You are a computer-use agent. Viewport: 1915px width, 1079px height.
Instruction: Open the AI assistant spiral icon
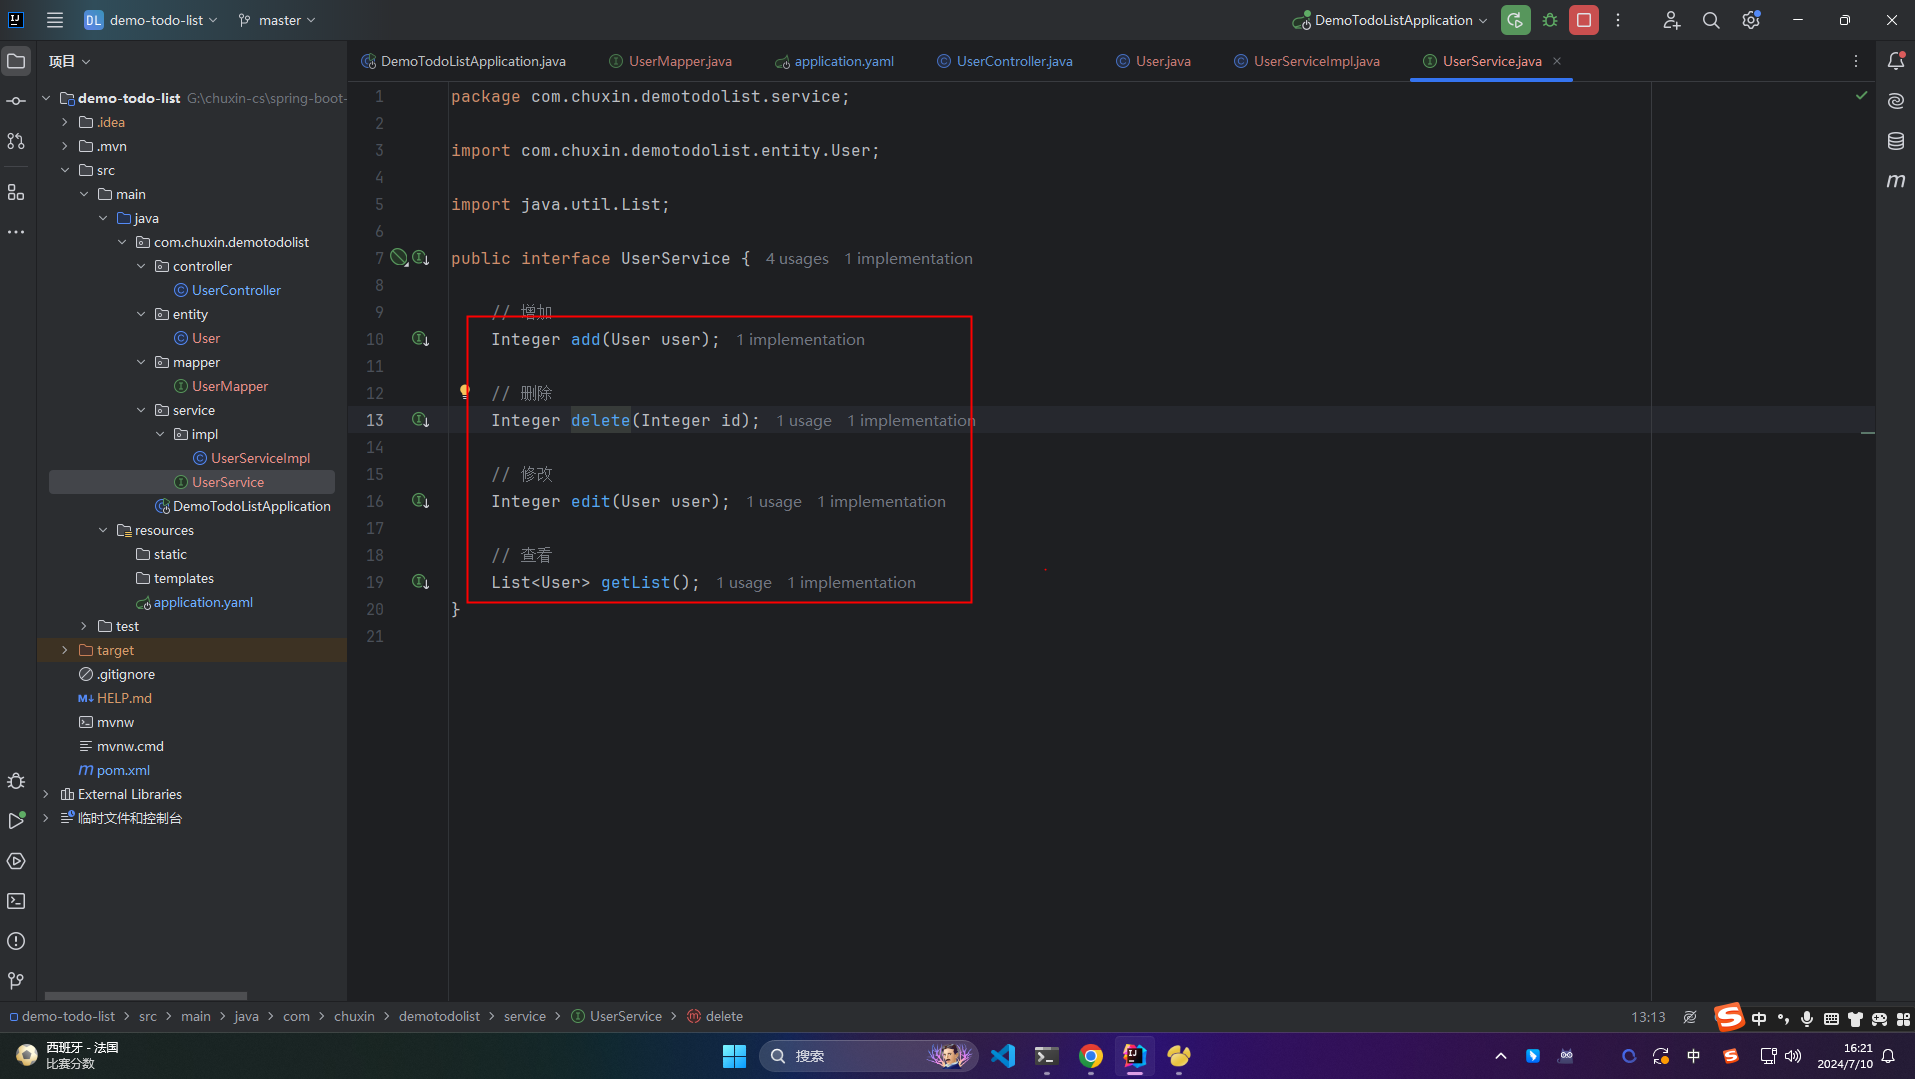(x=1896, y=101)
